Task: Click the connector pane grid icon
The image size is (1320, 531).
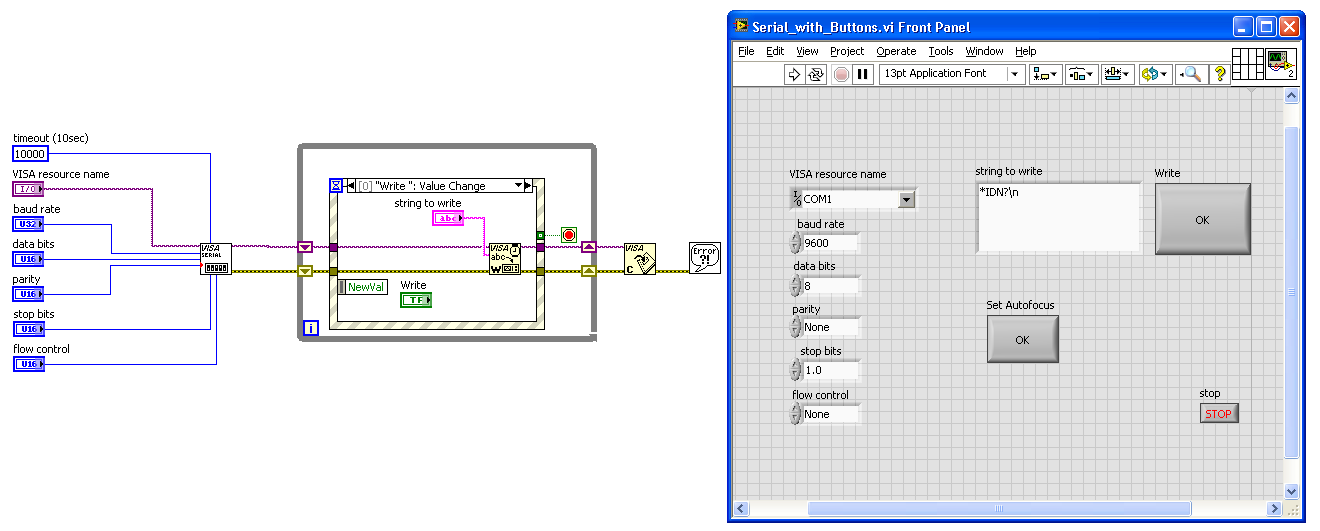Action: [x=1248, y=65]
